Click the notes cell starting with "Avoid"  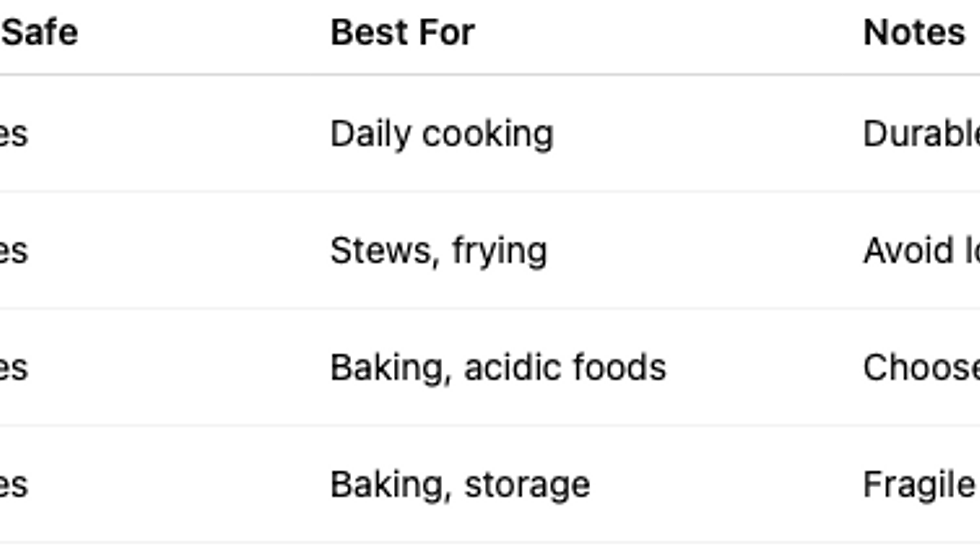920,251
